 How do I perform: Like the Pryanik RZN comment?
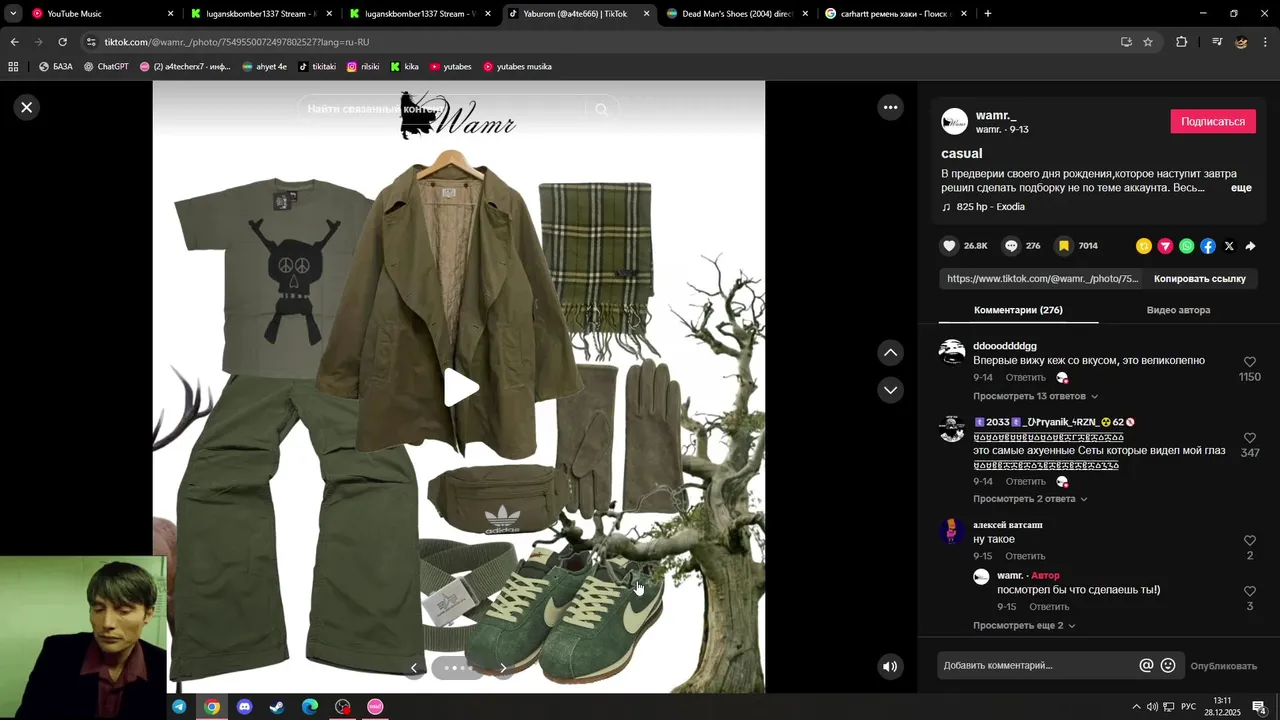[x=1250, y=438]
